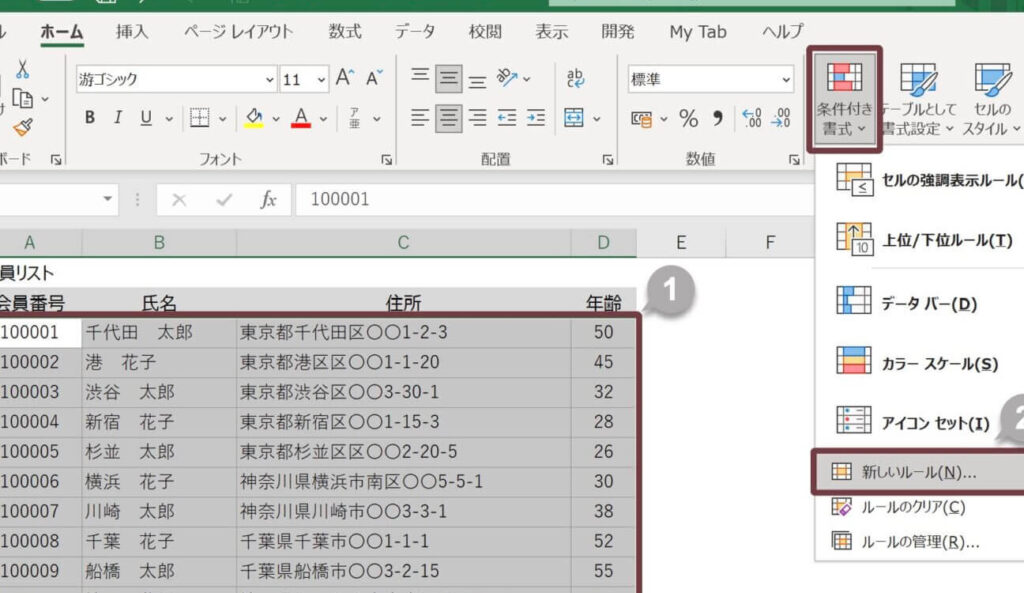Click the wrap text icon

(576, 79)
